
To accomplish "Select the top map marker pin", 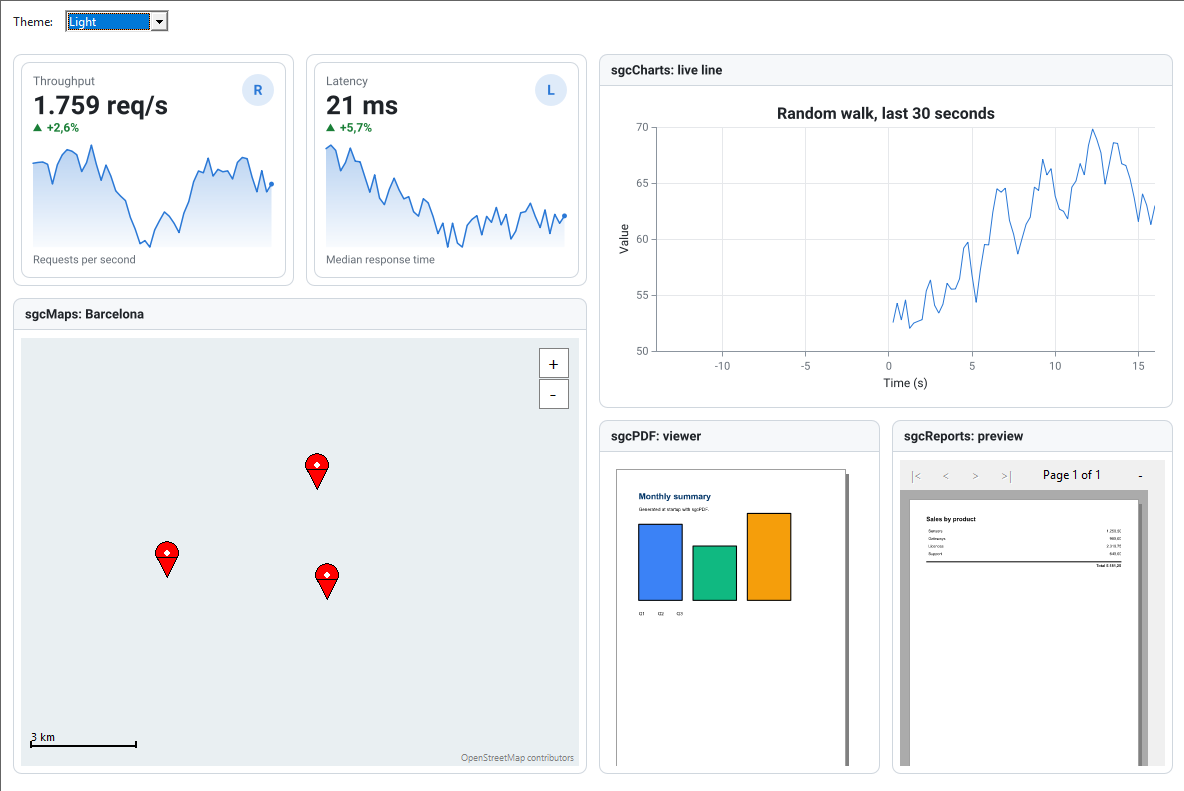I will pos(317,471).
